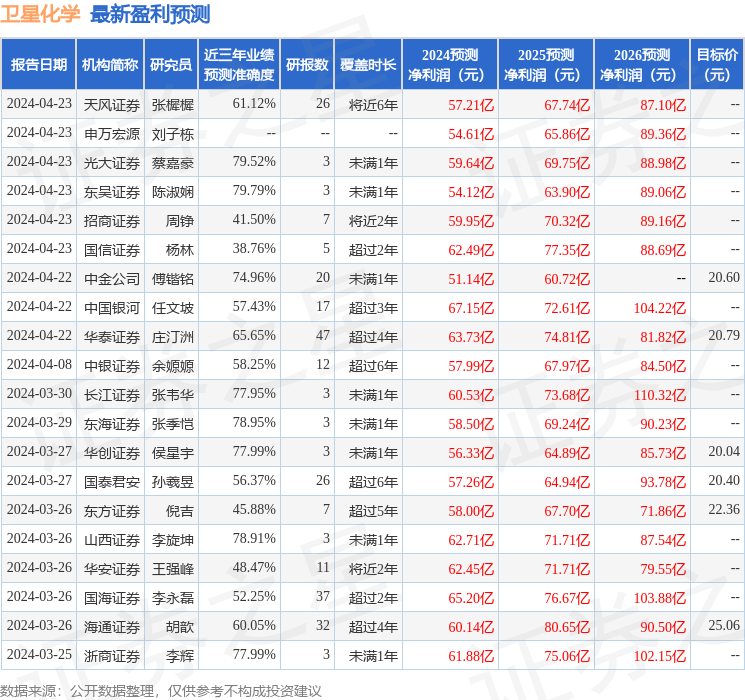The image size is (745, 700).
Task: Click target price 25.06
Action: (x=724, y=625)
